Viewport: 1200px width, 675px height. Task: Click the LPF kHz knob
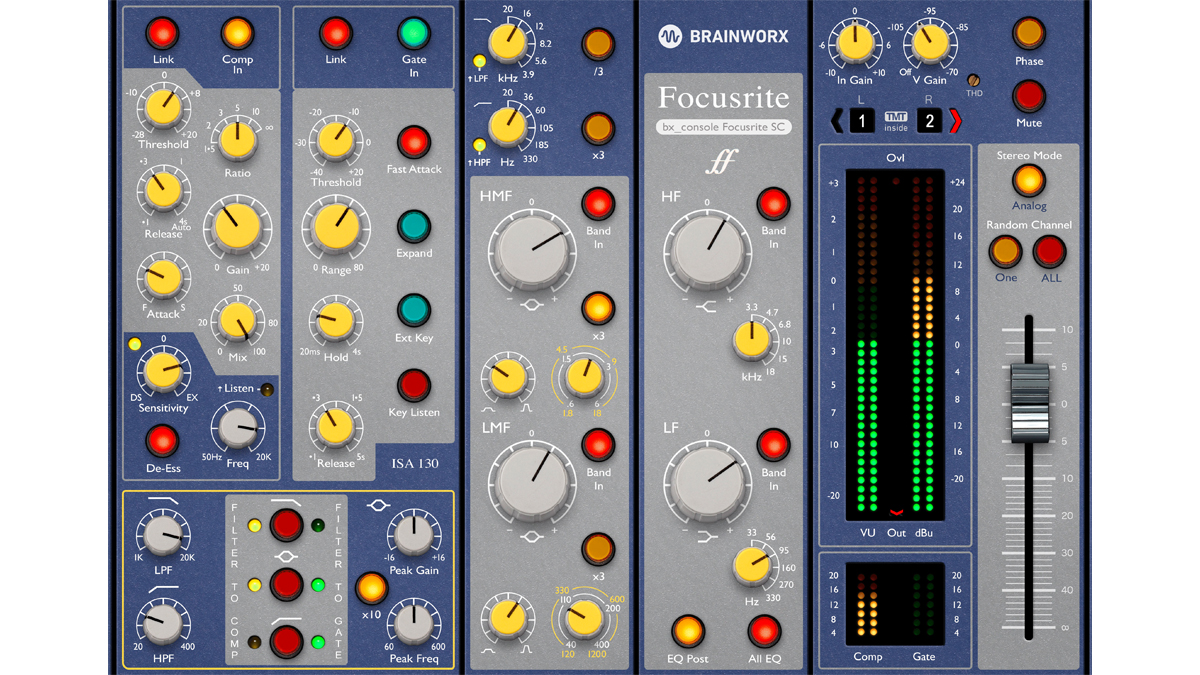coord(509,40)
